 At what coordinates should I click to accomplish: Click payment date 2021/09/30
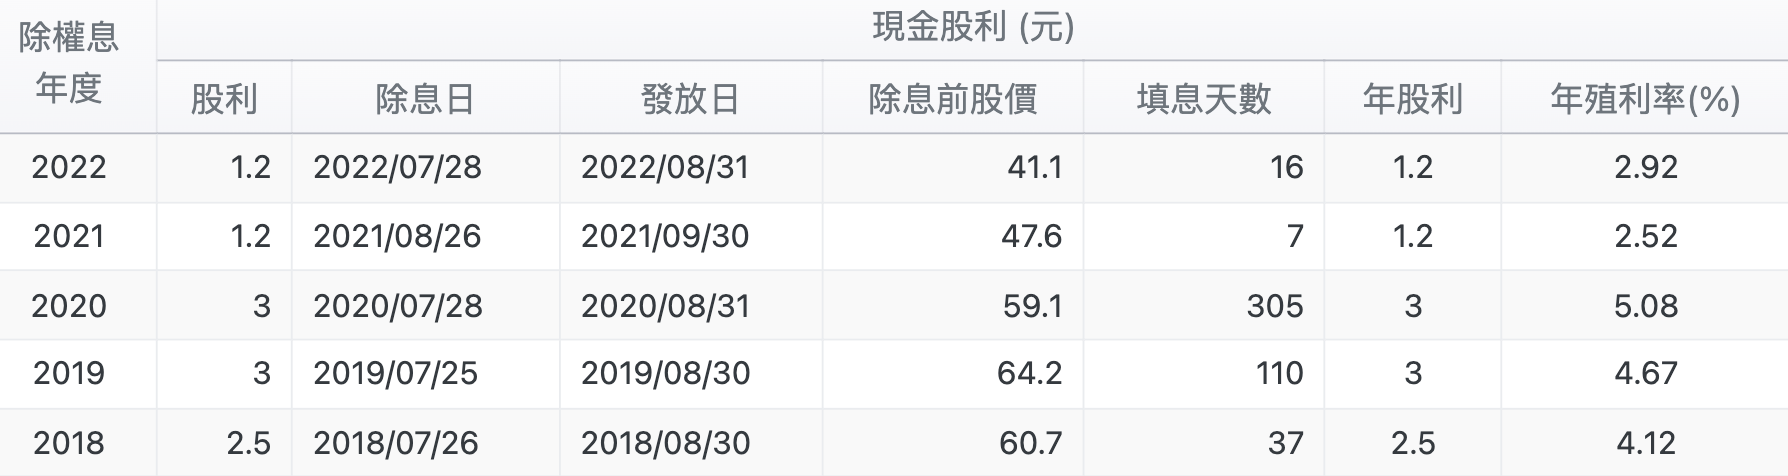(665, 236)
